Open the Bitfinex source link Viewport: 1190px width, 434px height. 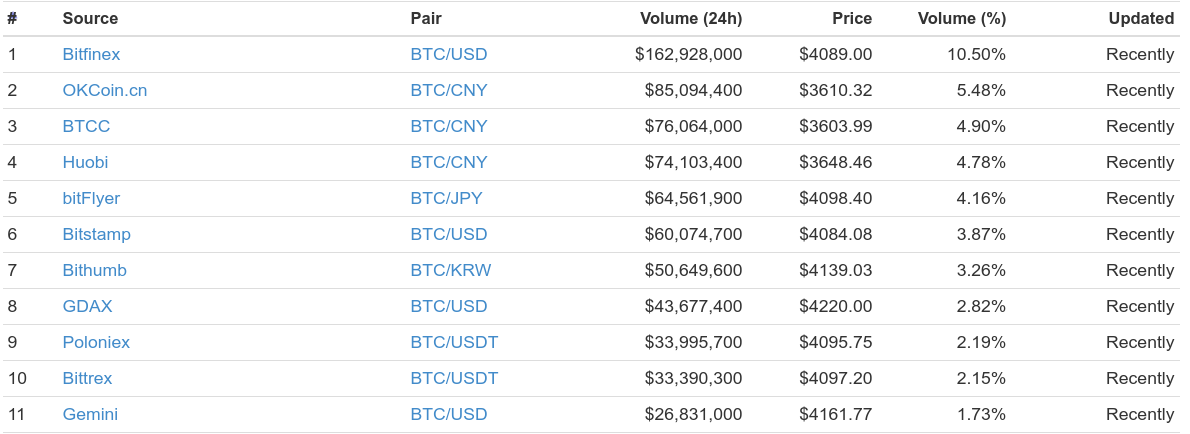point(91,55)
